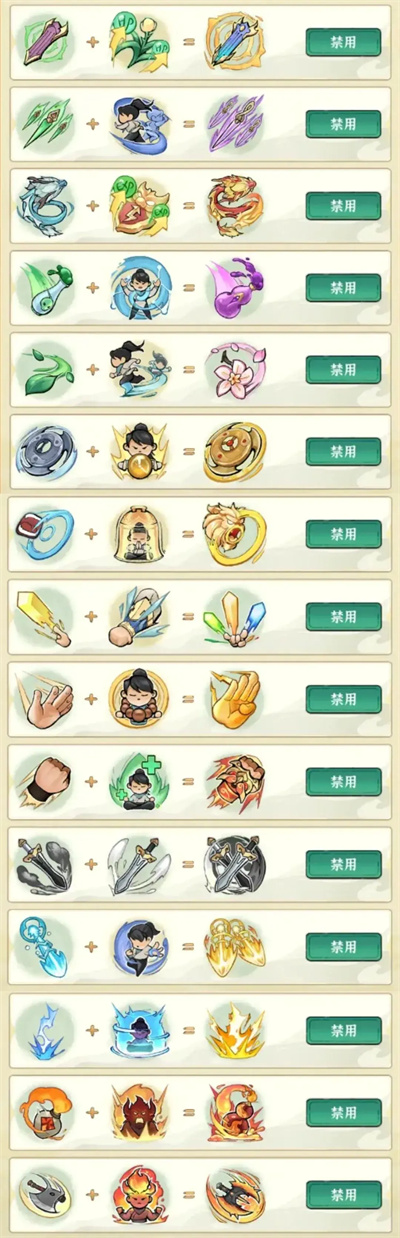This screenshot has width=400, height=1238.
Task: Click the red demon face skill icon
Action: (x=139, y=1111)
